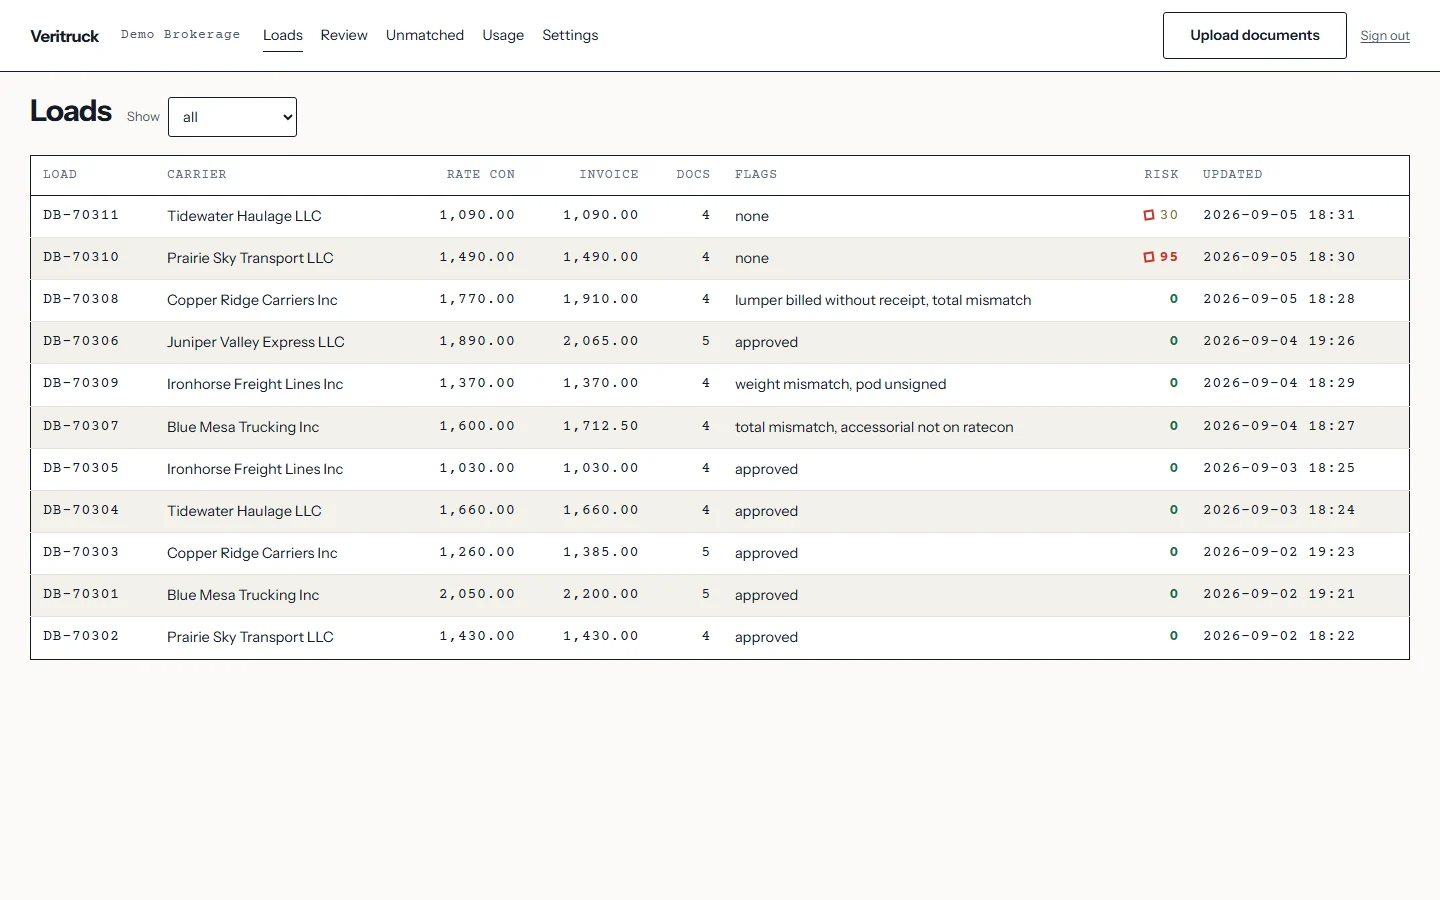Click the UPDATED column header

point(1233,174)
